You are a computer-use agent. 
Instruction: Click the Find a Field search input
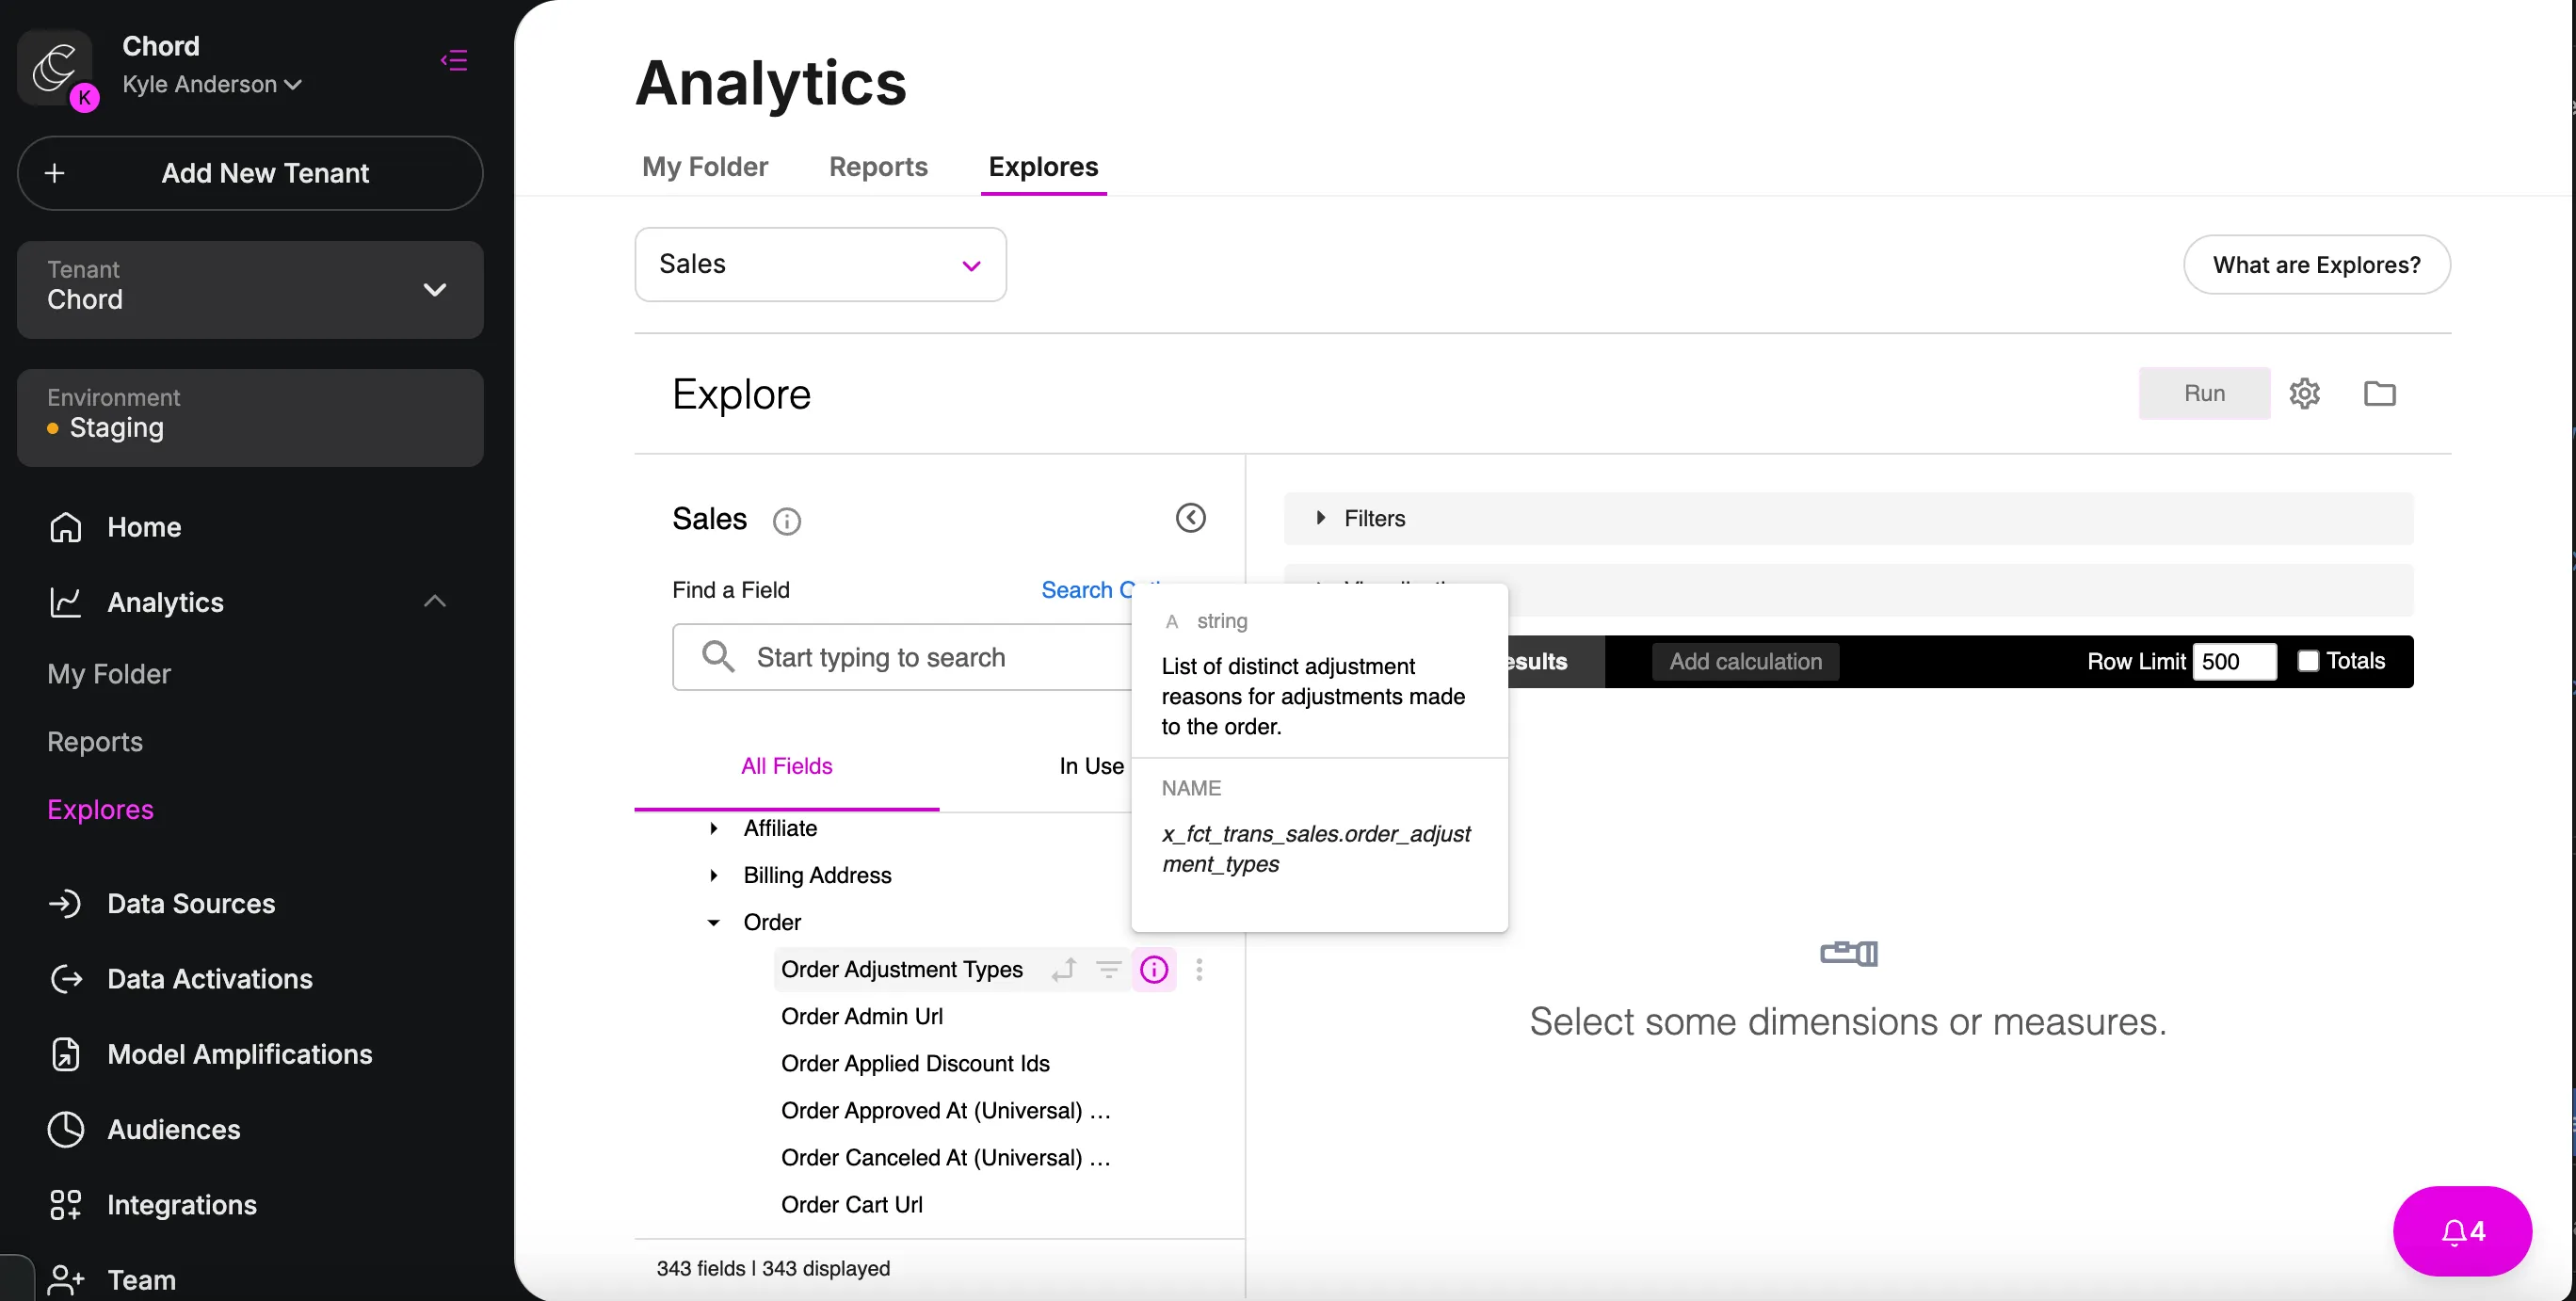click(902, 657)
